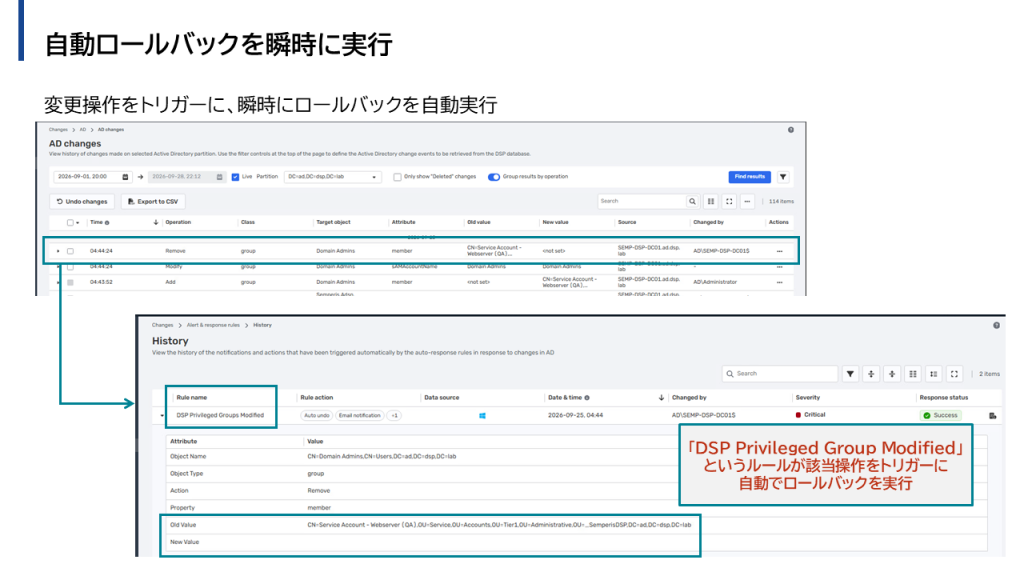Image resolution: width=1024 pixels, height=576 pixels.
Task: Toggle fullscreen icon in History toolbar
Action: pos(954,374)
